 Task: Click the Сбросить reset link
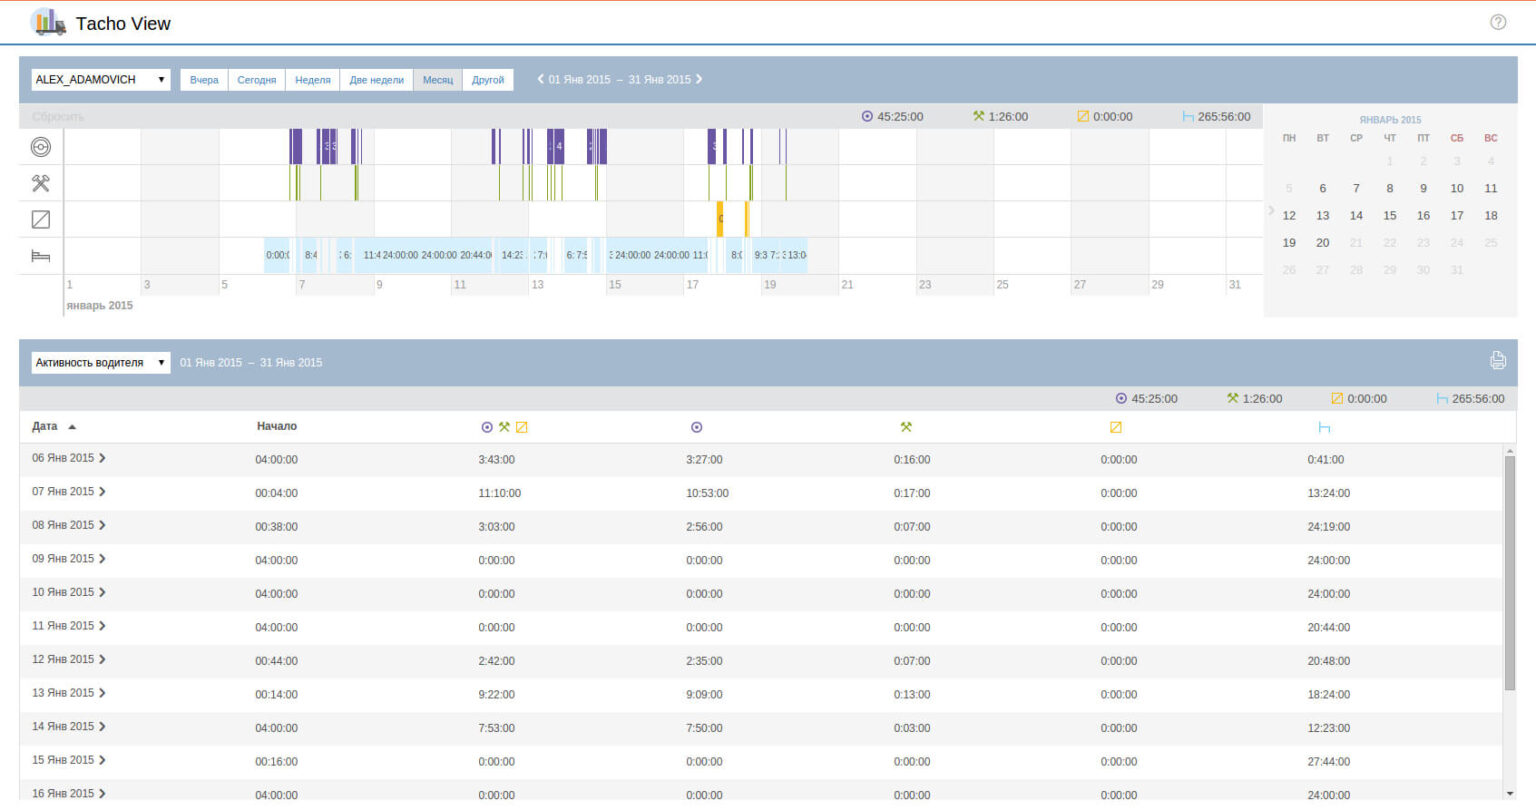pyautogui.click(x=58, y=117)
